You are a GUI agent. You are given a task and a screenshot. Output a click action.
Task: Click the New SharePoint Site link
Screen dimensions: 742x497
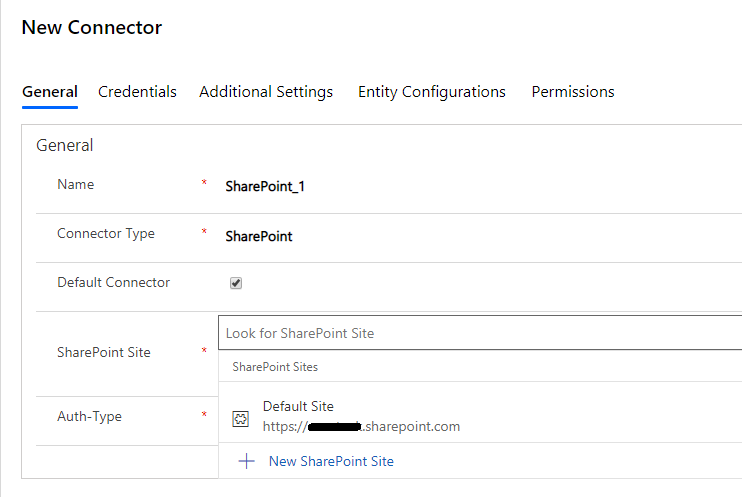331,462
